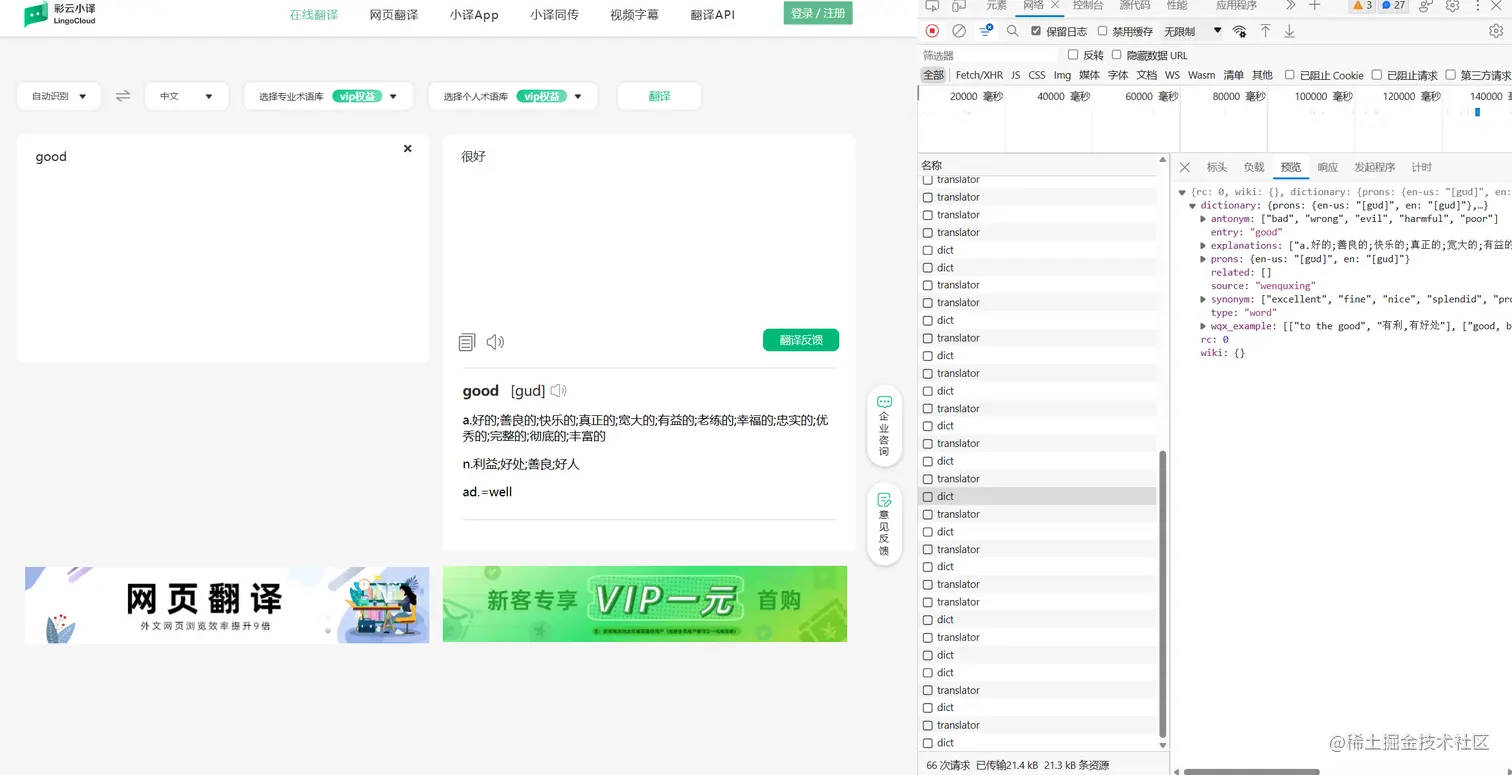
Task: Expand the explanations node
Action: 1203,245
